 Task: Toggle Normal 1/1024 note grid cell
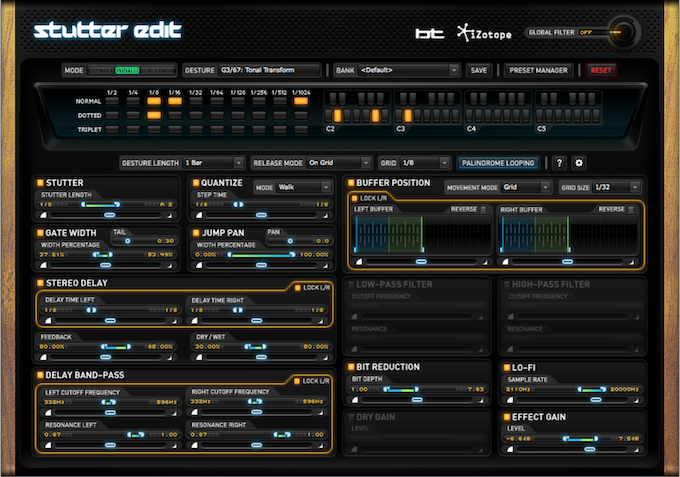pos(301,101)
